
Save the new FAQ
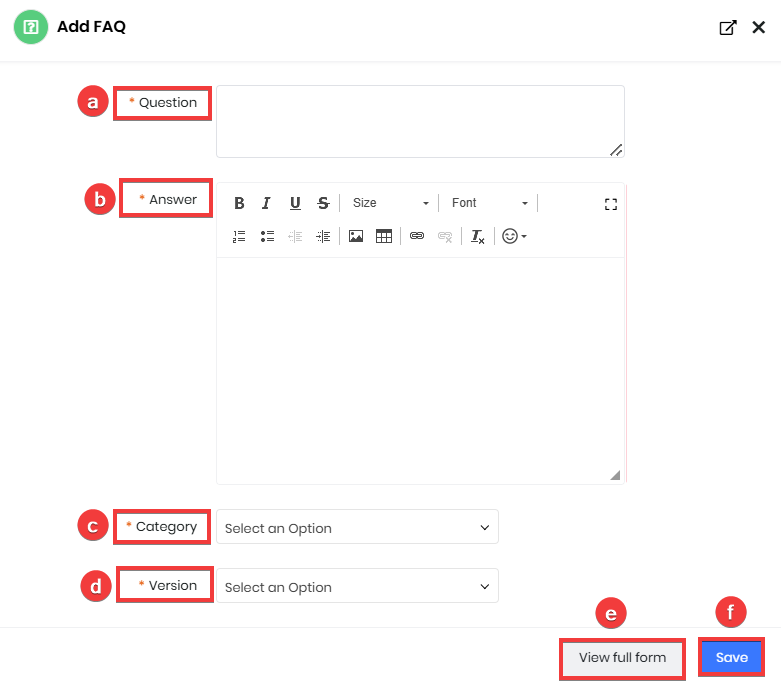point(731,658)
